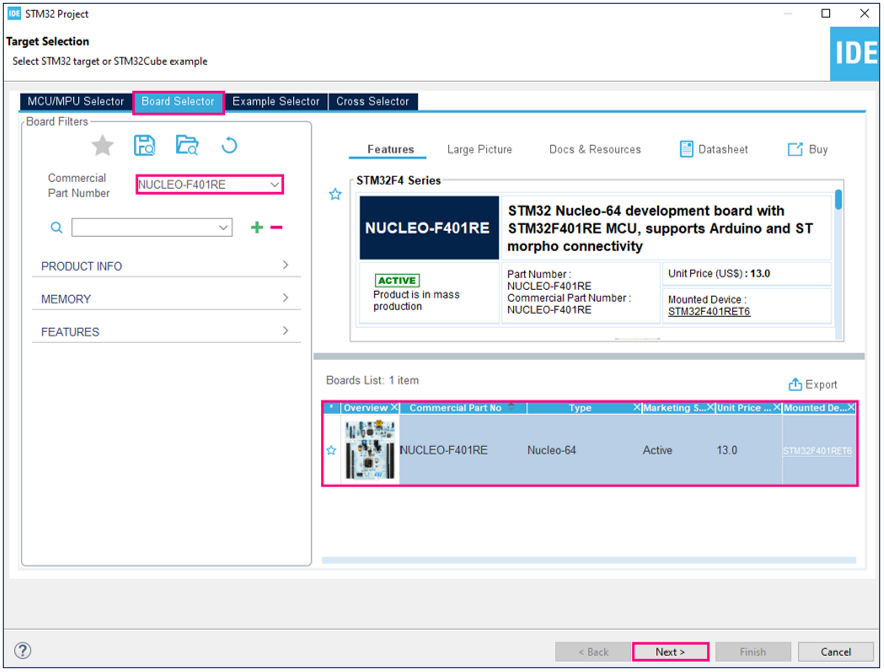
Task: Add a filter with the green plus icon
Action: (257, 227)
